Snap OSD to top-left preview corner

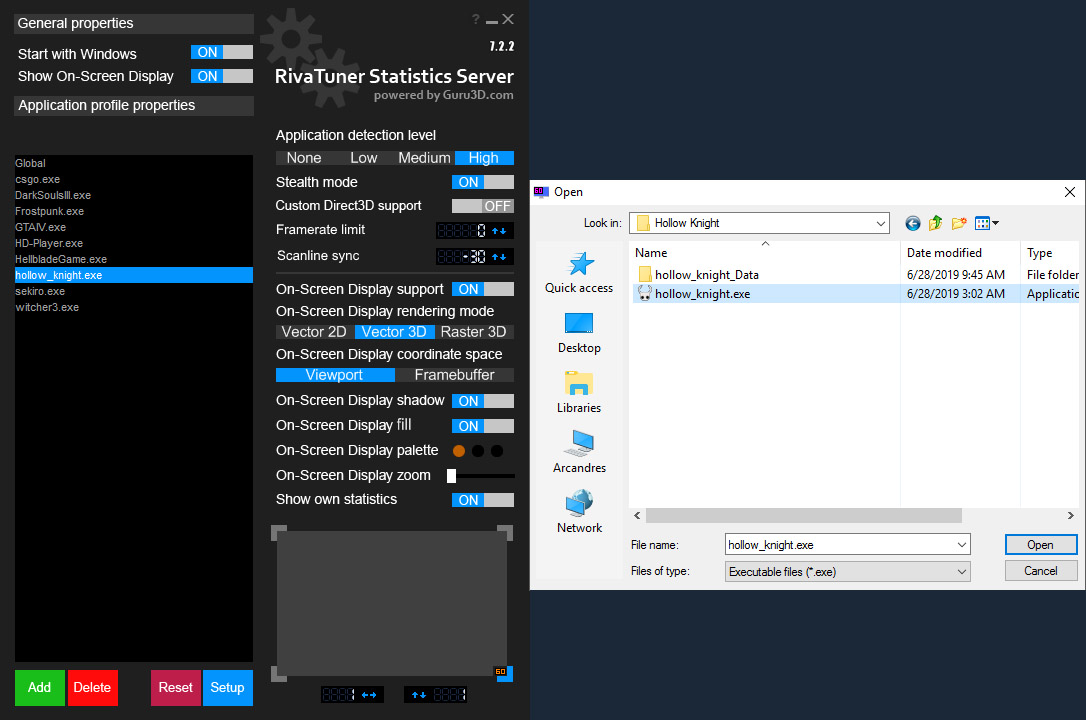279,532
